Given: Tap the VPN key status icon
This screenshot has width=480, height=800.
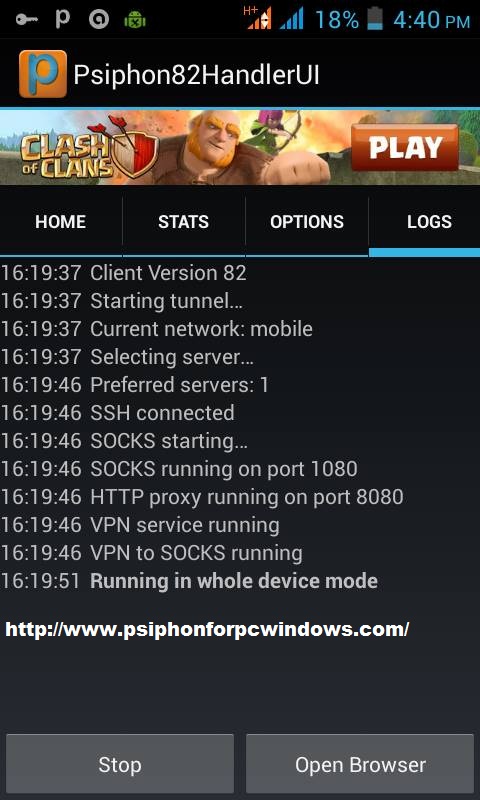Looking at the screenshot, I should pos(26,19).
